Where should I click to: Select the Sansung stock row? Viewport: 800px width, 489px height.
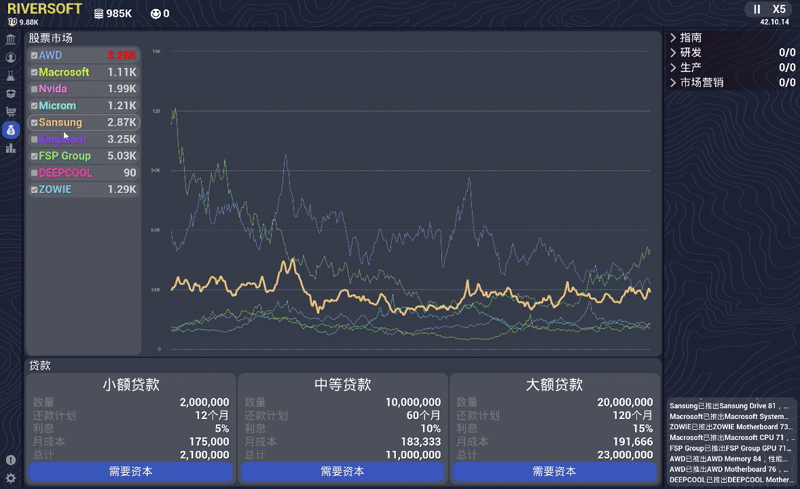84,122
